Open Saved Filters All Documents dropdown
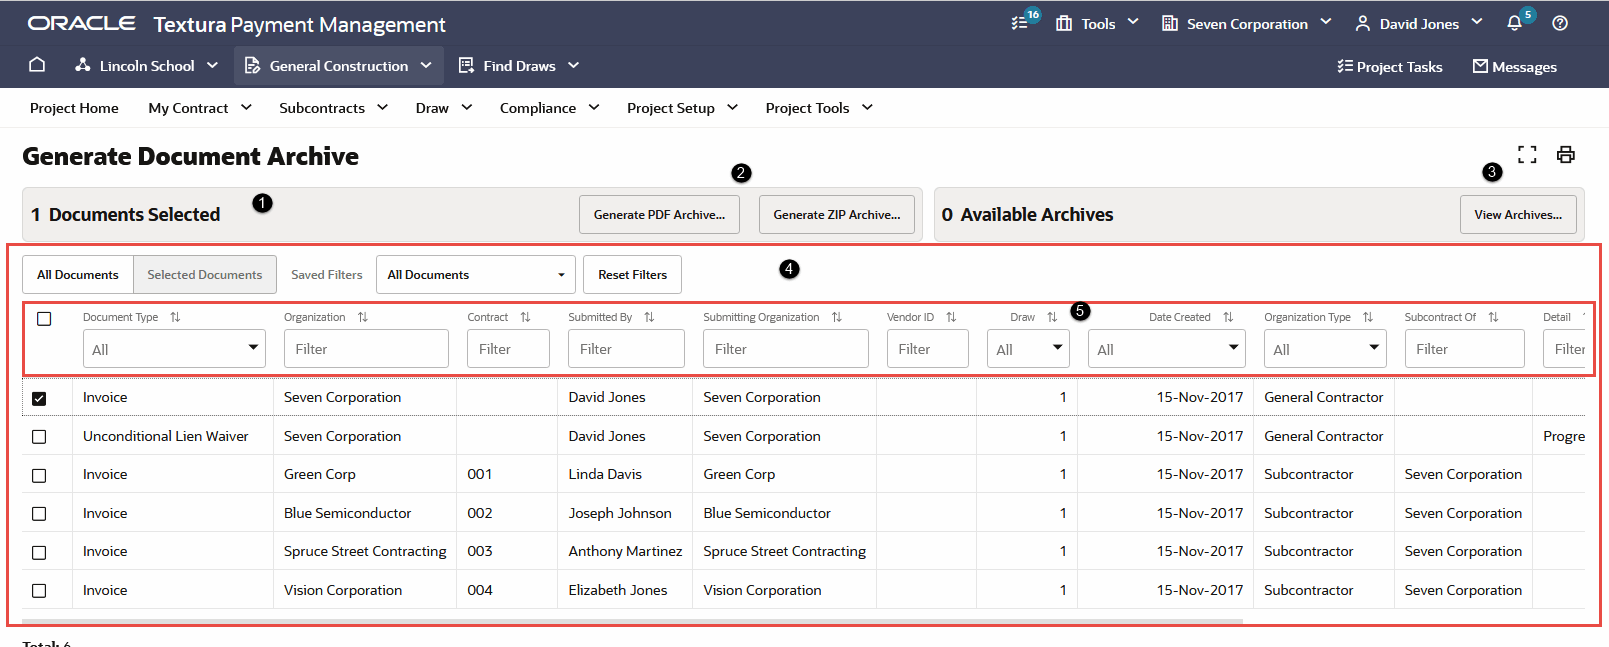1609x647 pixels. pyautogui.click(x=476, y=274)
